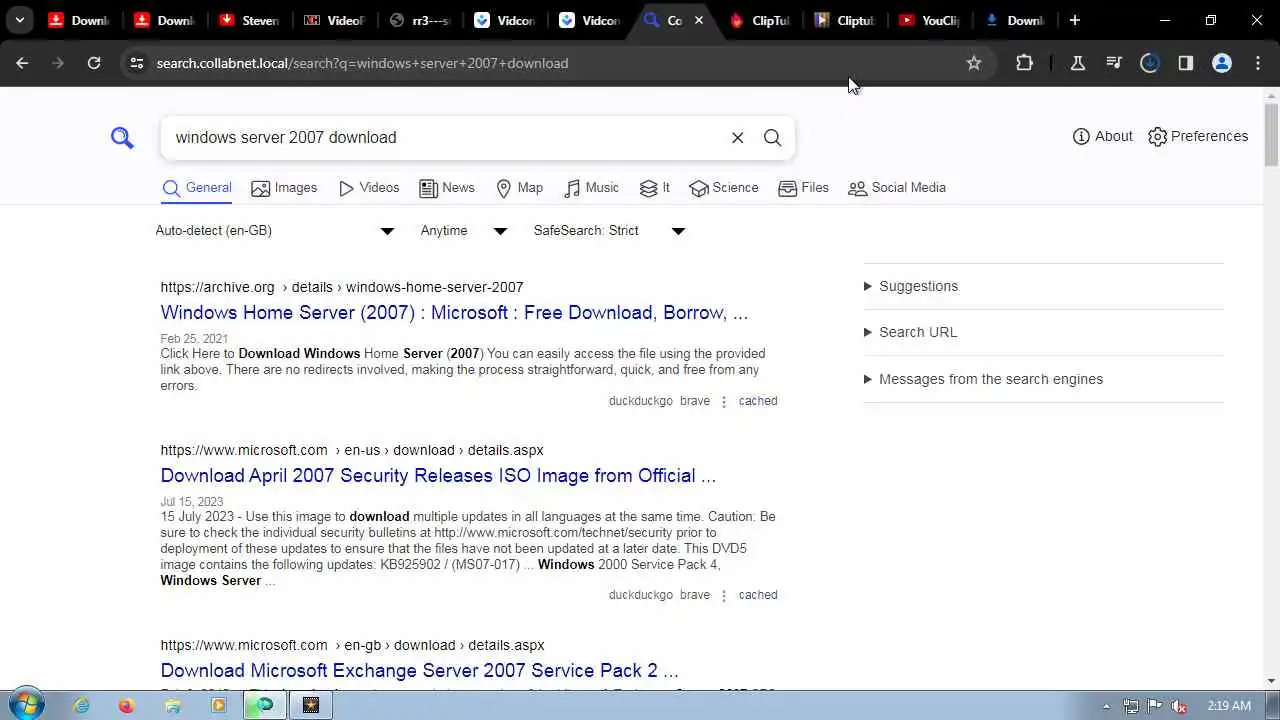The image size is (1280, 720).
Task: Switch to the VideoP browser tab
Action: tap(334, 20)
